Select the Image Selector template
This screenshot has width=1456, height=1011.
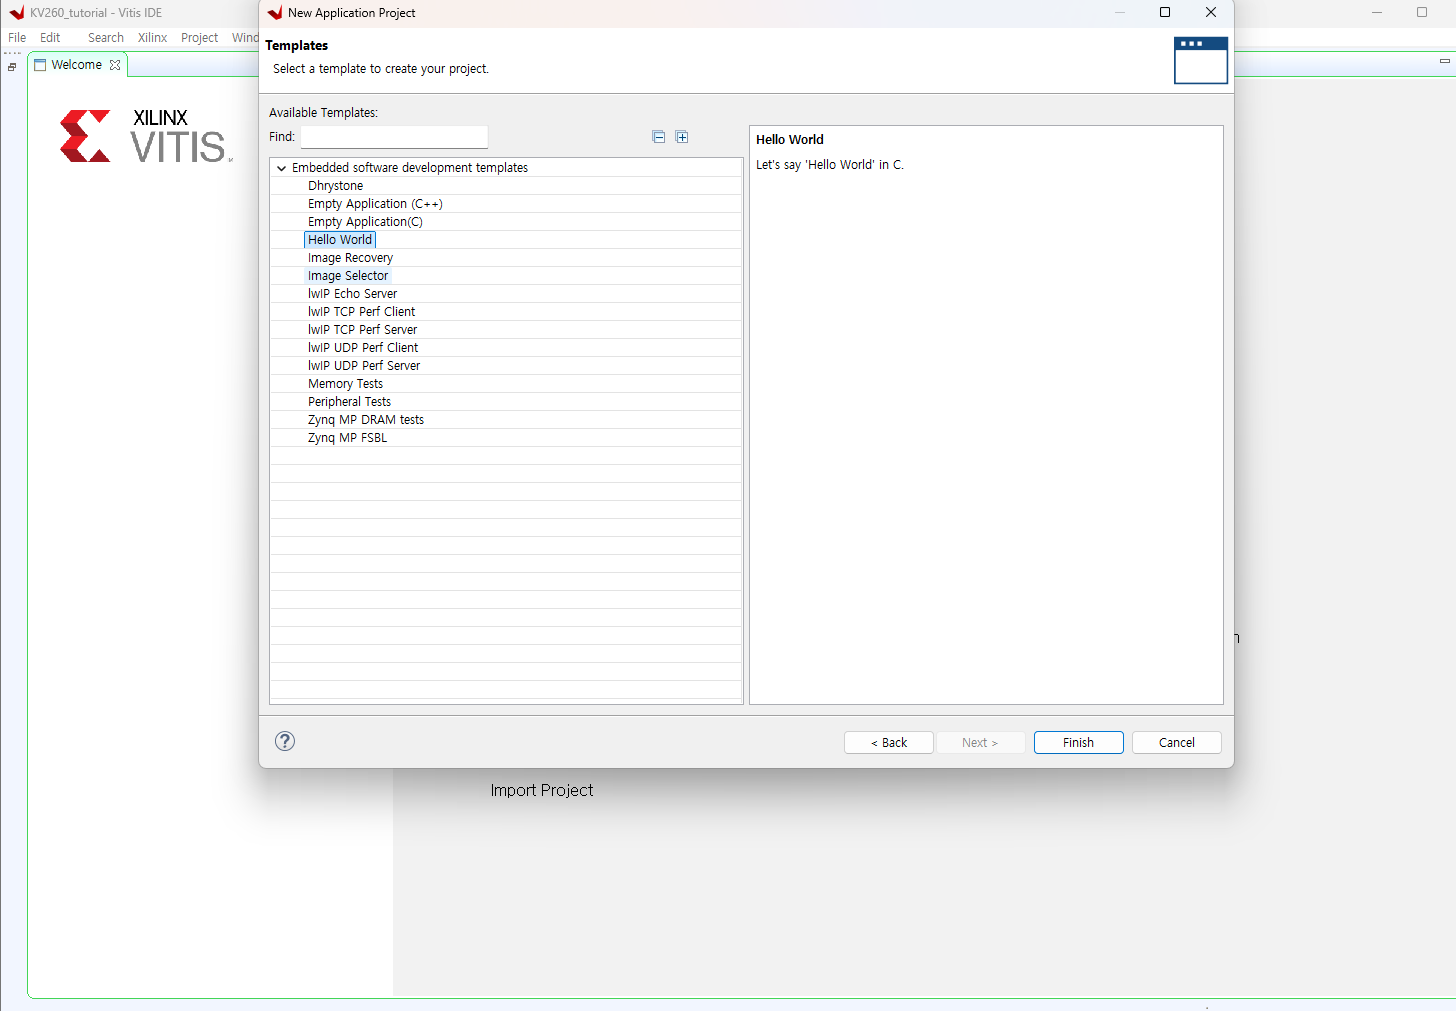(348, 276)
